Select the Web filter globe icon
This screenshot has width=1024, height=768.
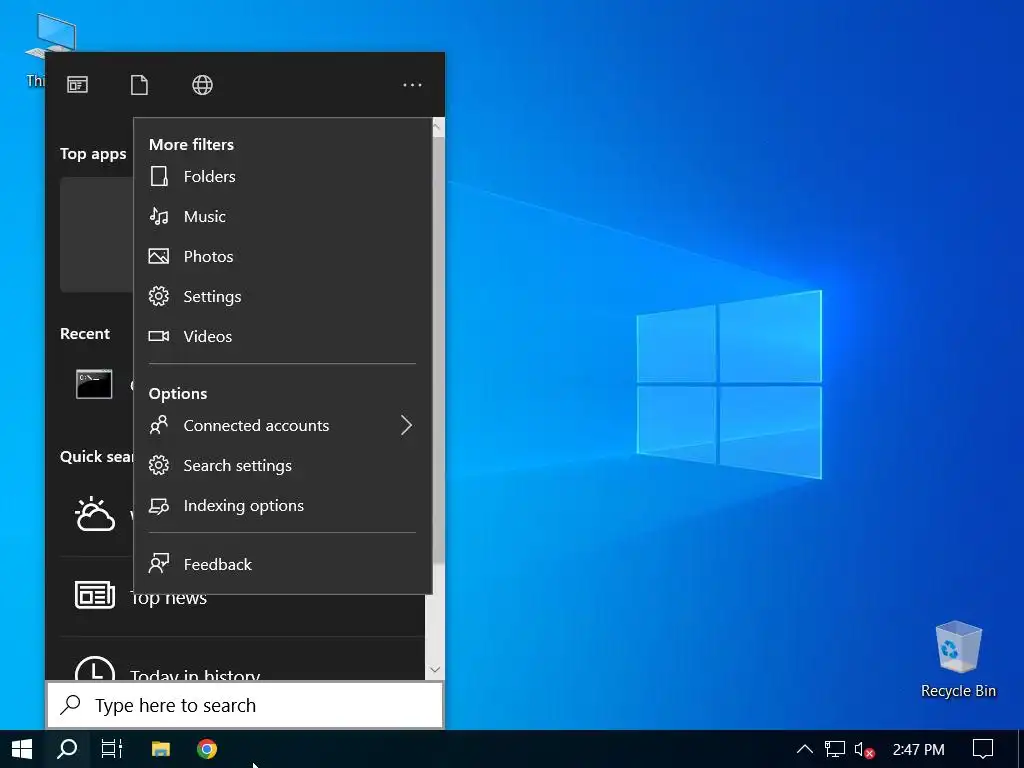click(x=202, y=85)
